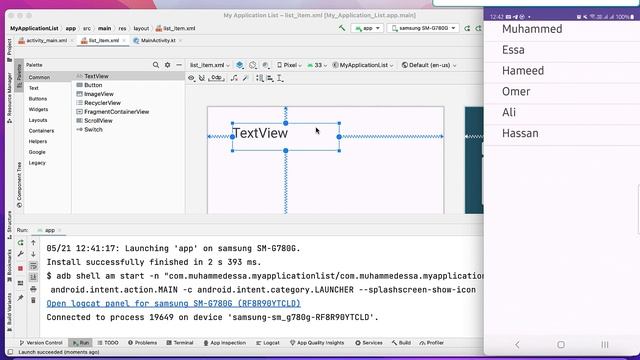Click the Infer Constraints magic wand icon
This screenshot has width=640, height=360.
[245, 78]
